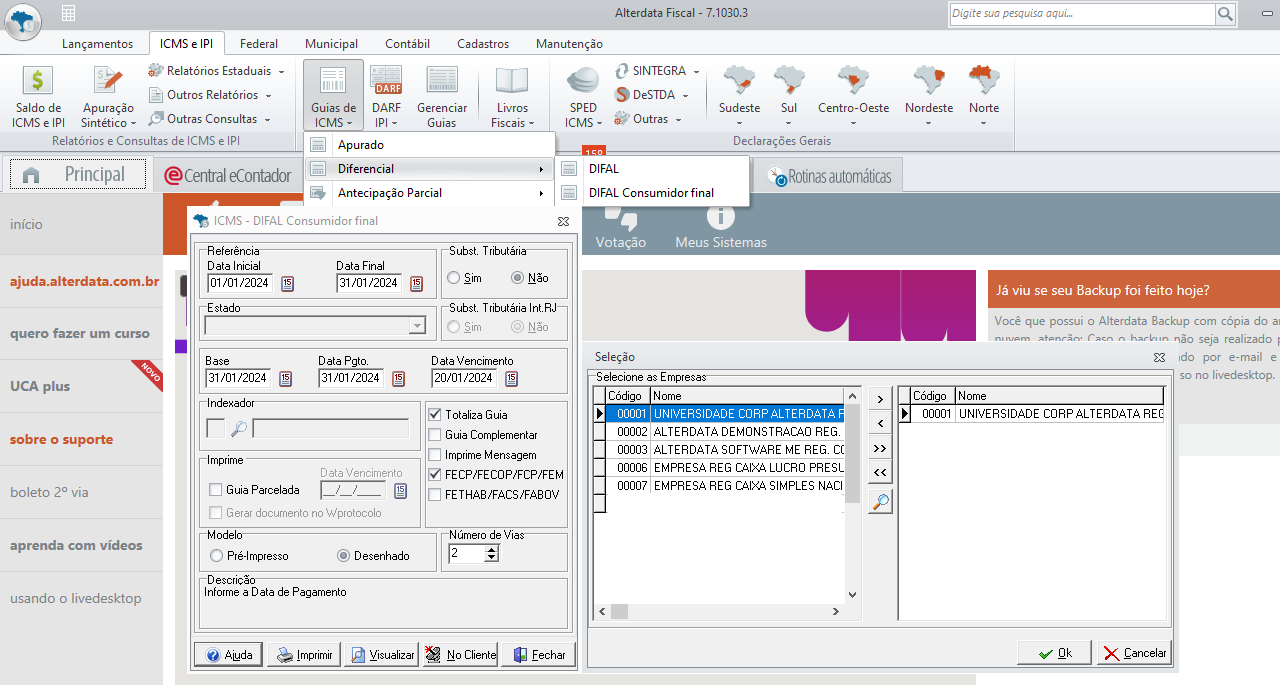Click the search magnifier icon in title bar

tap(1225, 13)
